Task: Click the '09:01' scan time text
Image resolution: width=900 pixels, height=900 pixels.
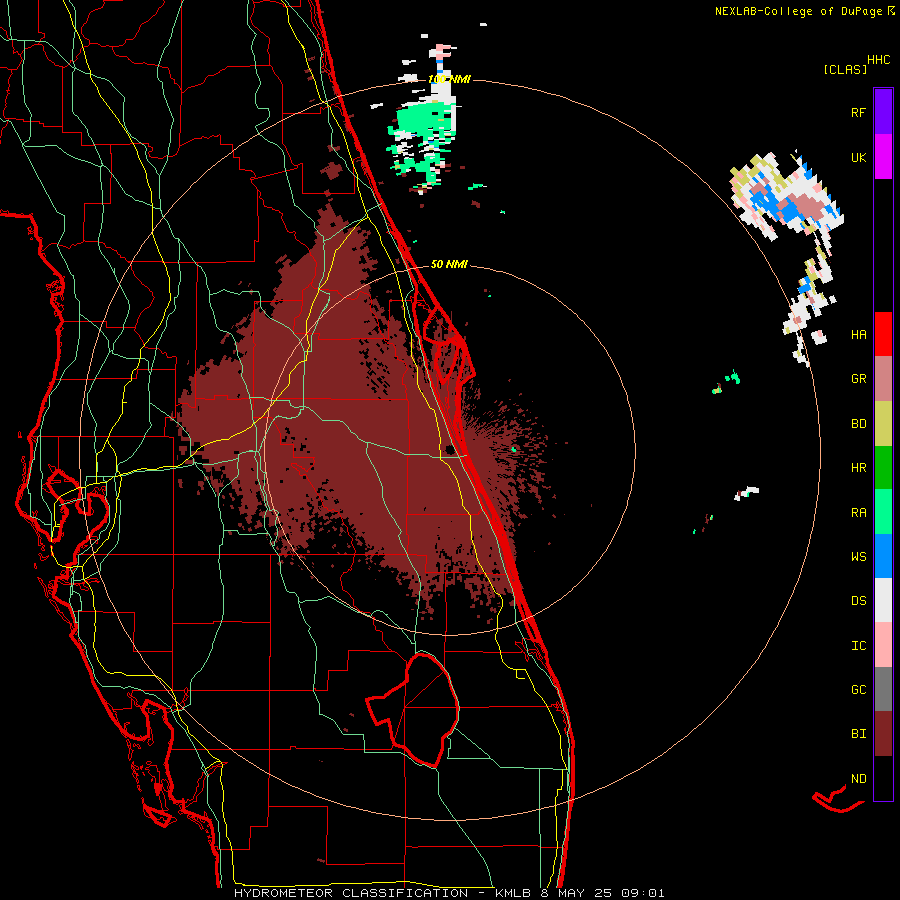Action: 641,893
